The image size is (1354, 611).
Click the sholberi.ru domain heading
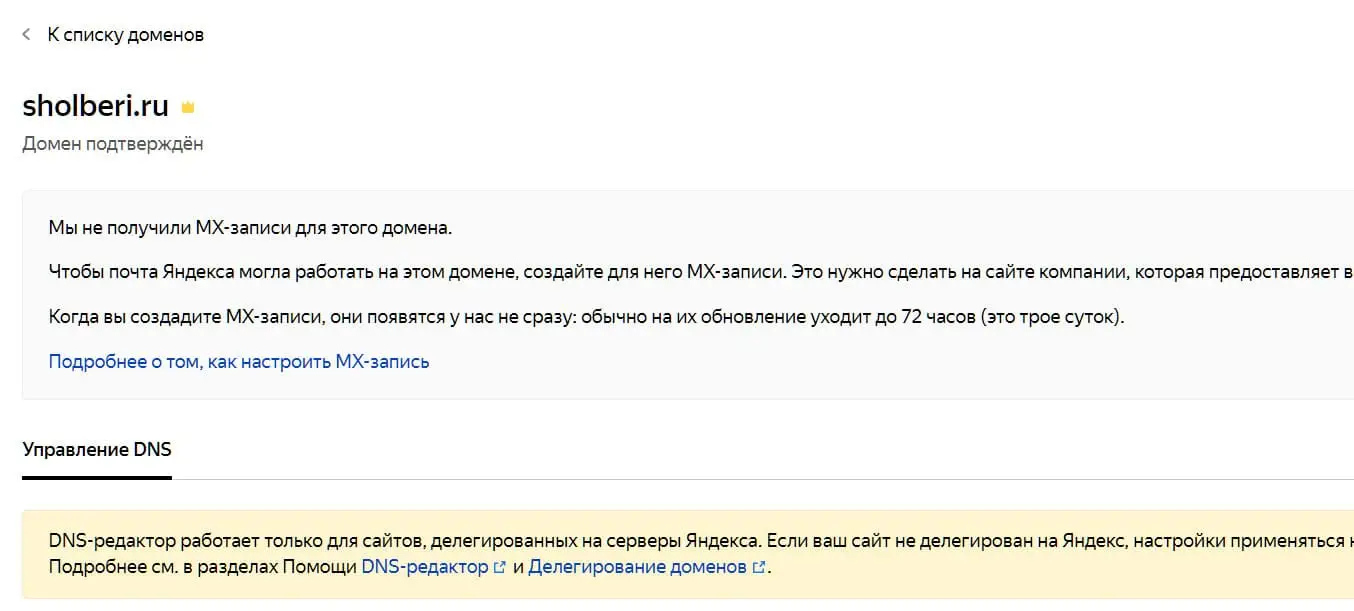(x=95, y=107)
